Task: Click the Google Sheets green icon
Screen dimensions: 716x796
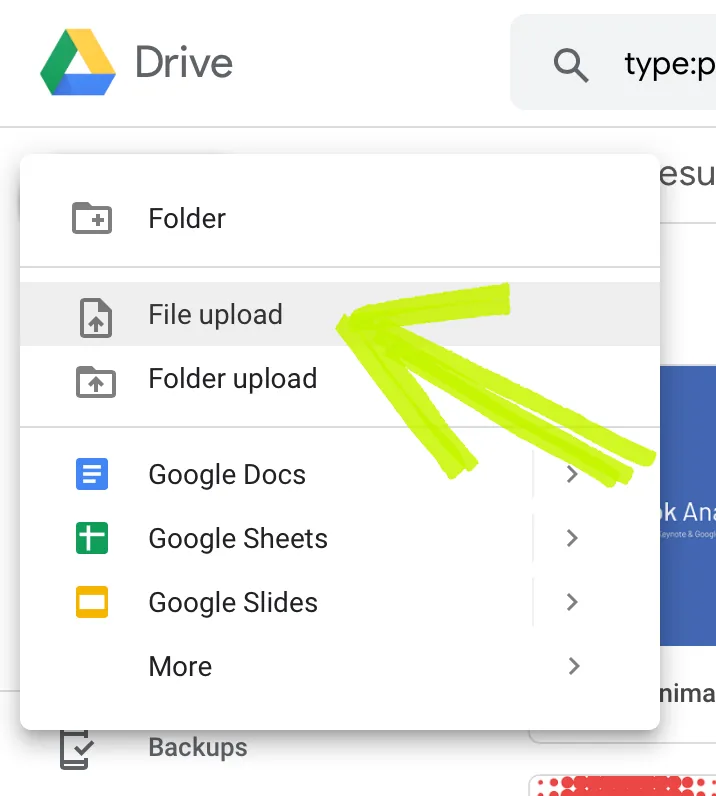Action: click(92, 538)
